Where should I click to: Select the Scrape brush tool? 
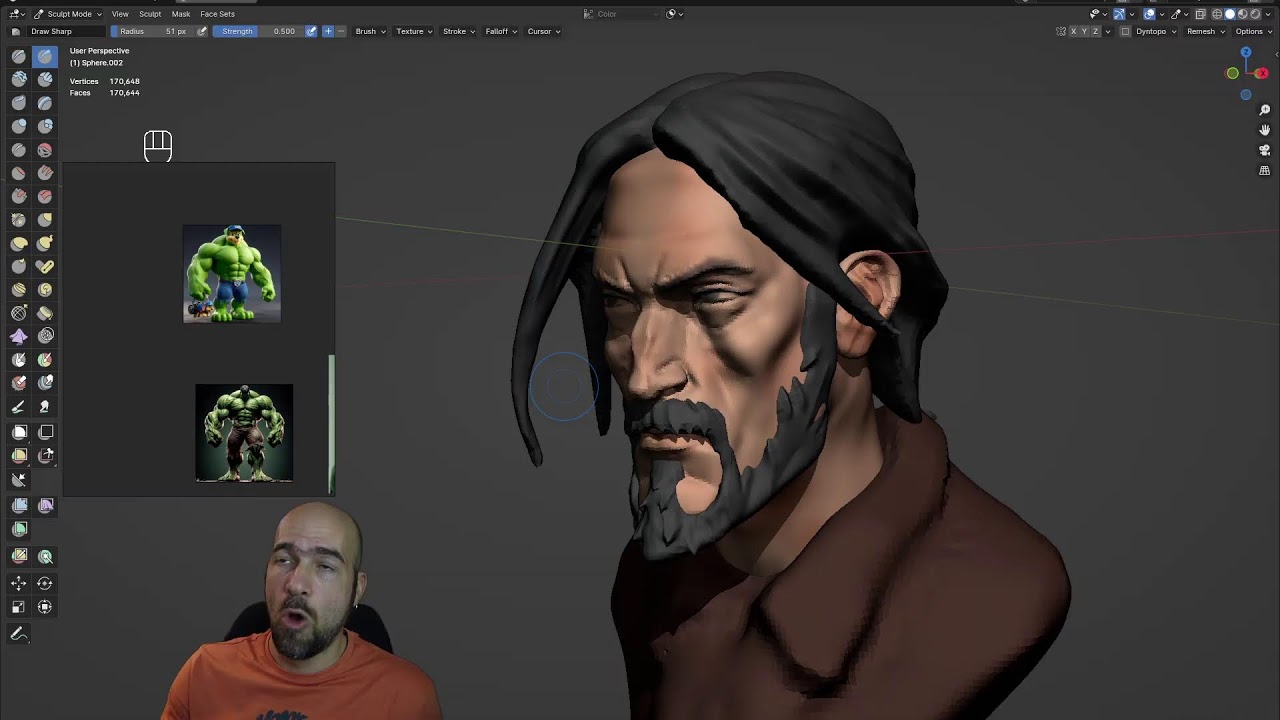pos(19,196)
